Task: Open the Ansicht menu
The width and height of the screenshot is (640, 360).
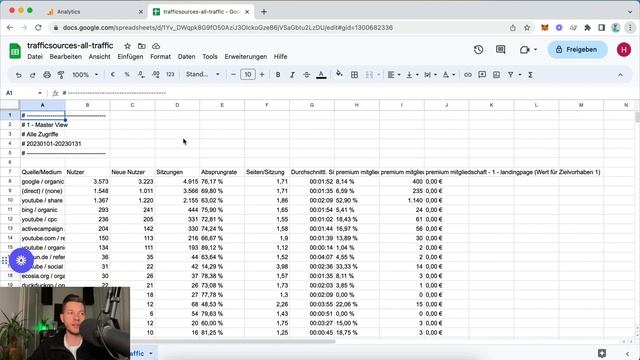Action: click(100, 57)
